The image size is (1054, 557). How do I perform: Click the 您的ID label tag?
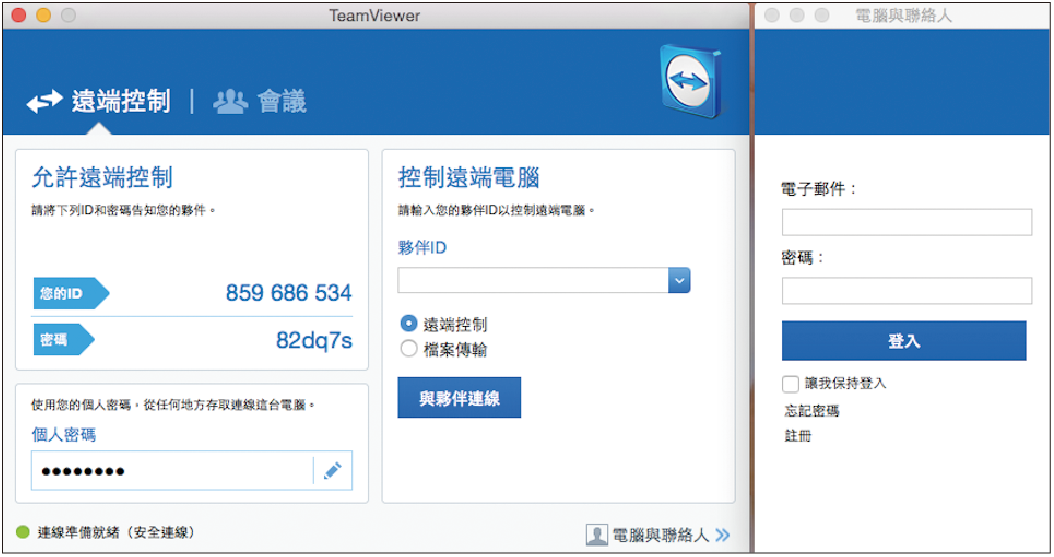pos(71,293)
